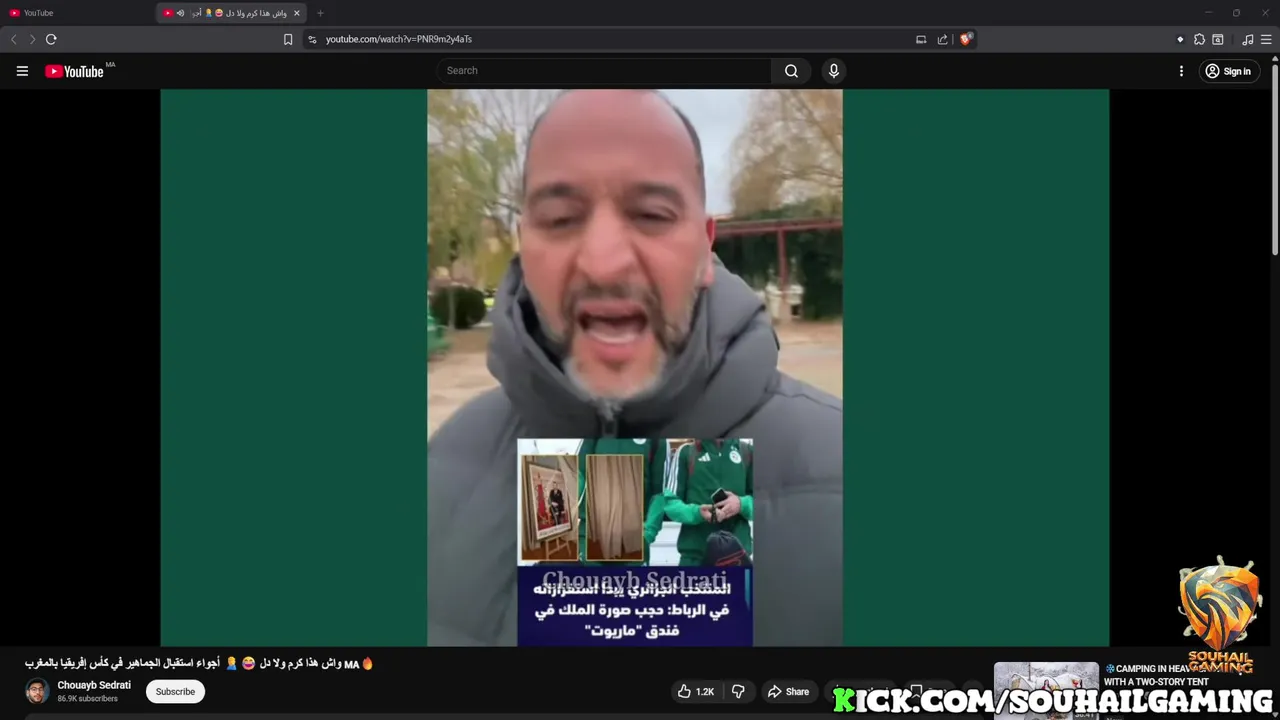The height and width of the screenshot is (720, 1280).
Task: Open the YouTube guide hamburger menu
Action: 22,71
